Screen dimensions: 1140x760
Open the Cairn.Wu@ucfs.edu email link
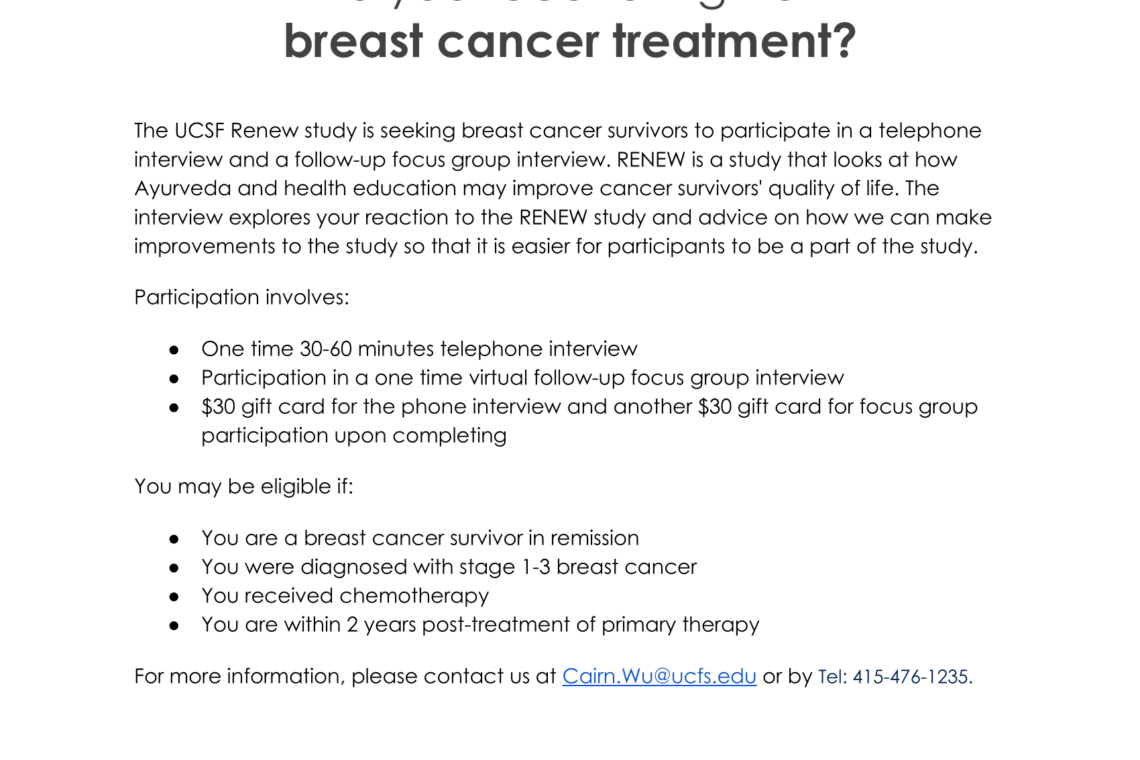(659, 676)
